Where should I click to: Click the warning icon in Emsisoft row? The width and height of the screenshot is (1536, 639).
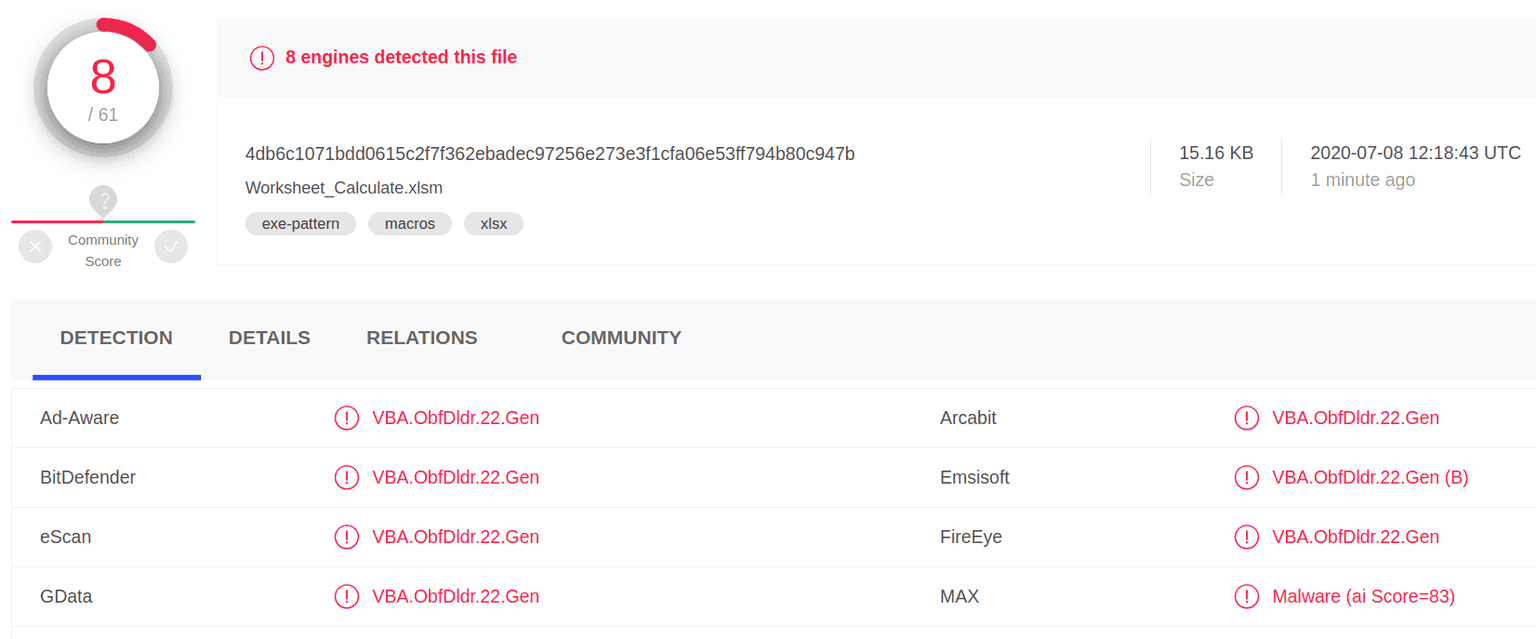click(1246, 478)
